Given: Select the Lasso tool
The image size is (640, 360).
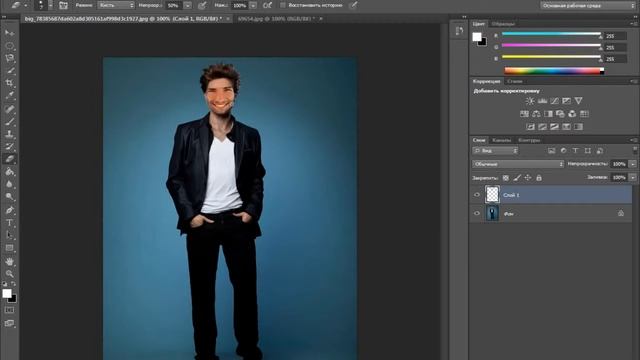Looking at the screenshot, I should [9, 58].
